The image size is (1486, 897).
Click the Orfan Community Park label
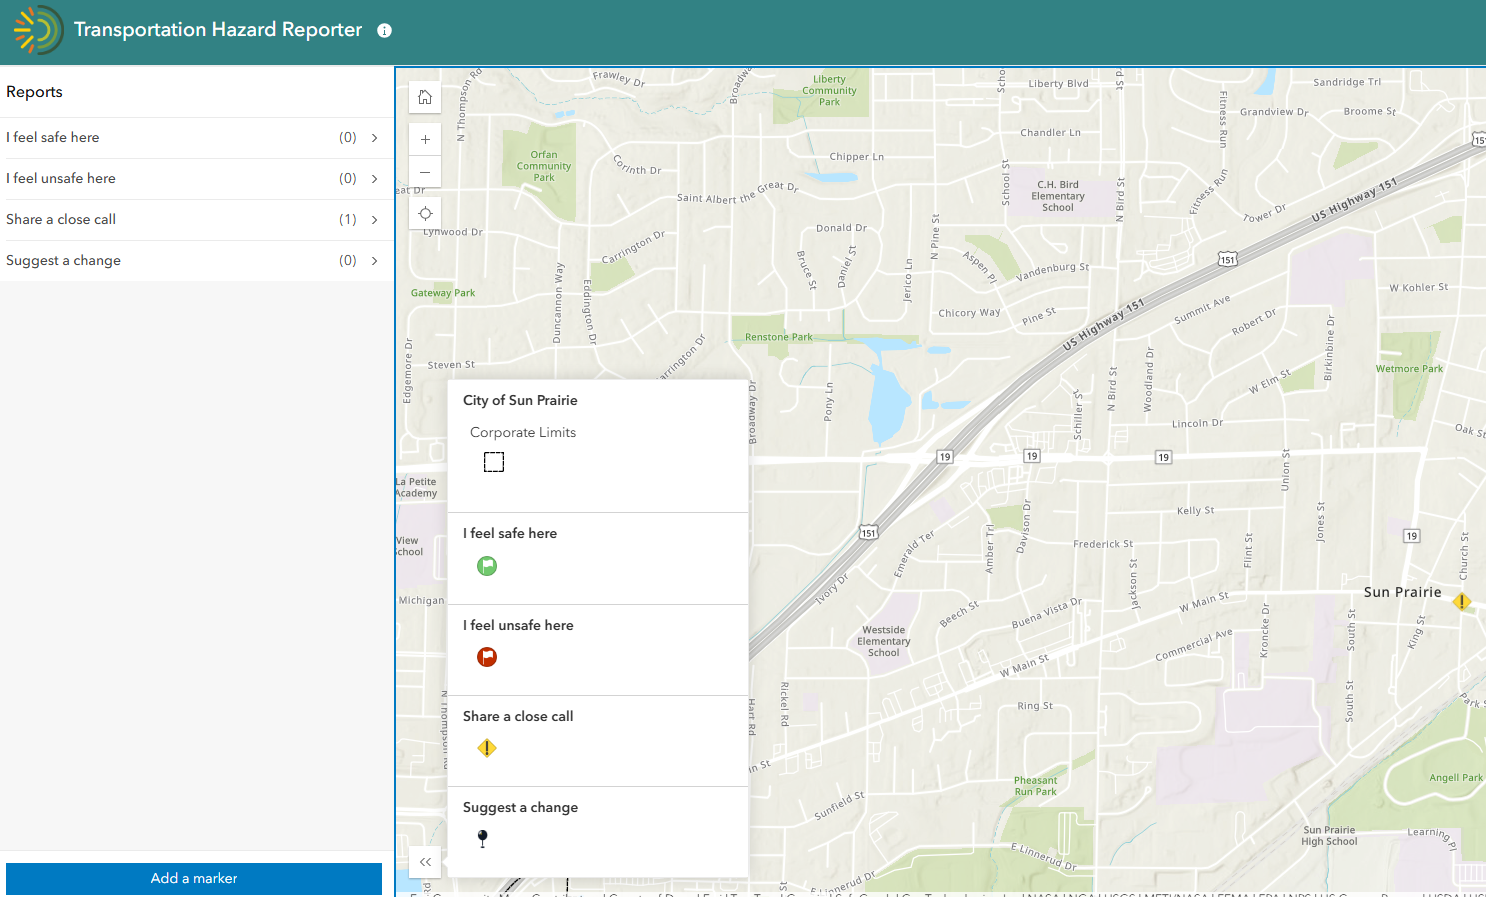tap(544, 167)
